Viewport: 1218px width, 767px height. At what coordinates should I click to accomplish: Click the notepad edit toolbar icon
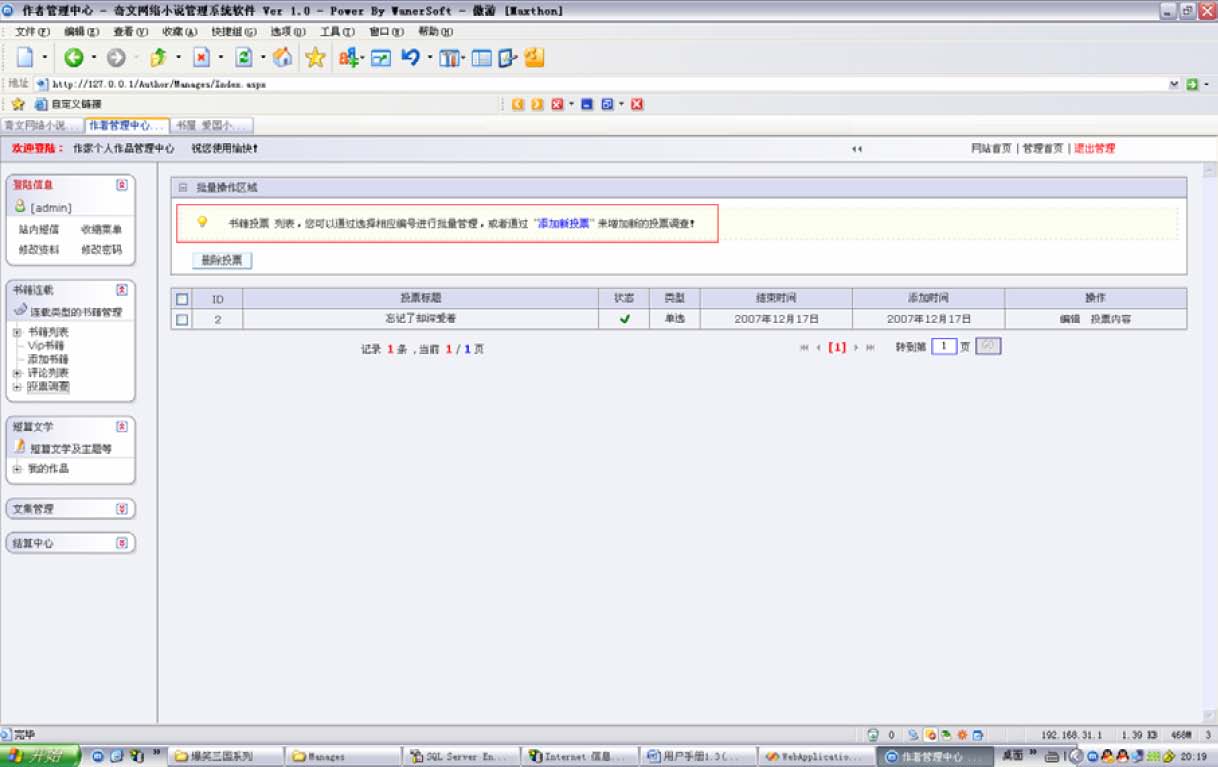507,58
